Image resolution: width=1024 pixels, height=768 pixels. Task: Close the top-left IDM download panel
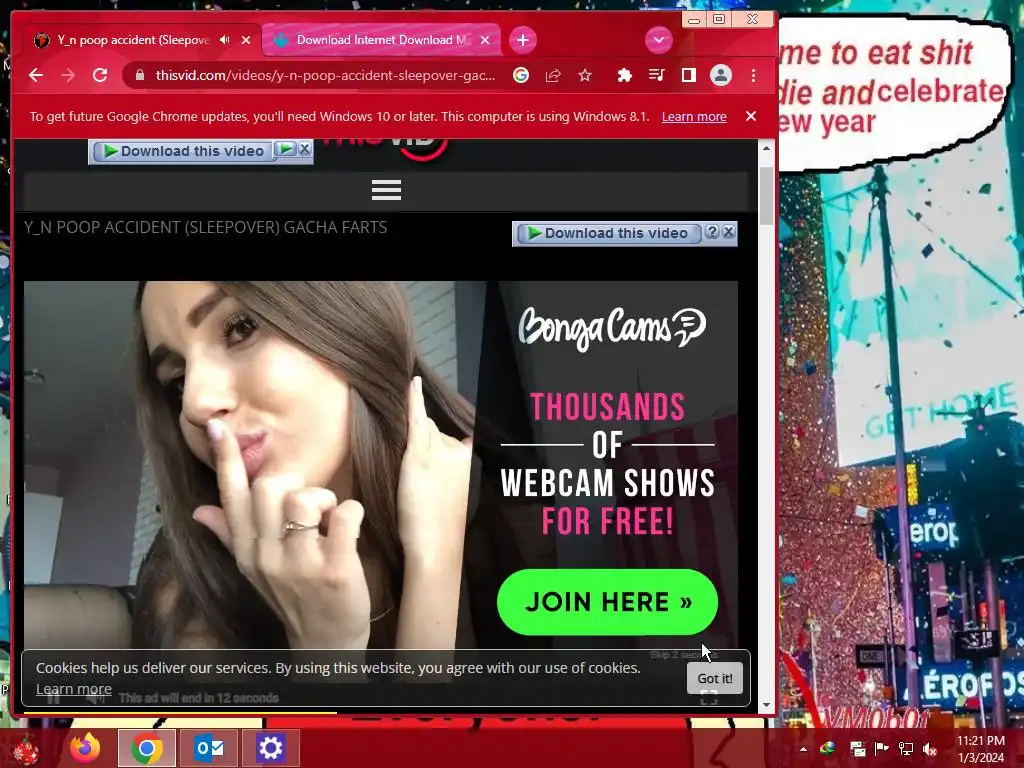pos(304,149)
